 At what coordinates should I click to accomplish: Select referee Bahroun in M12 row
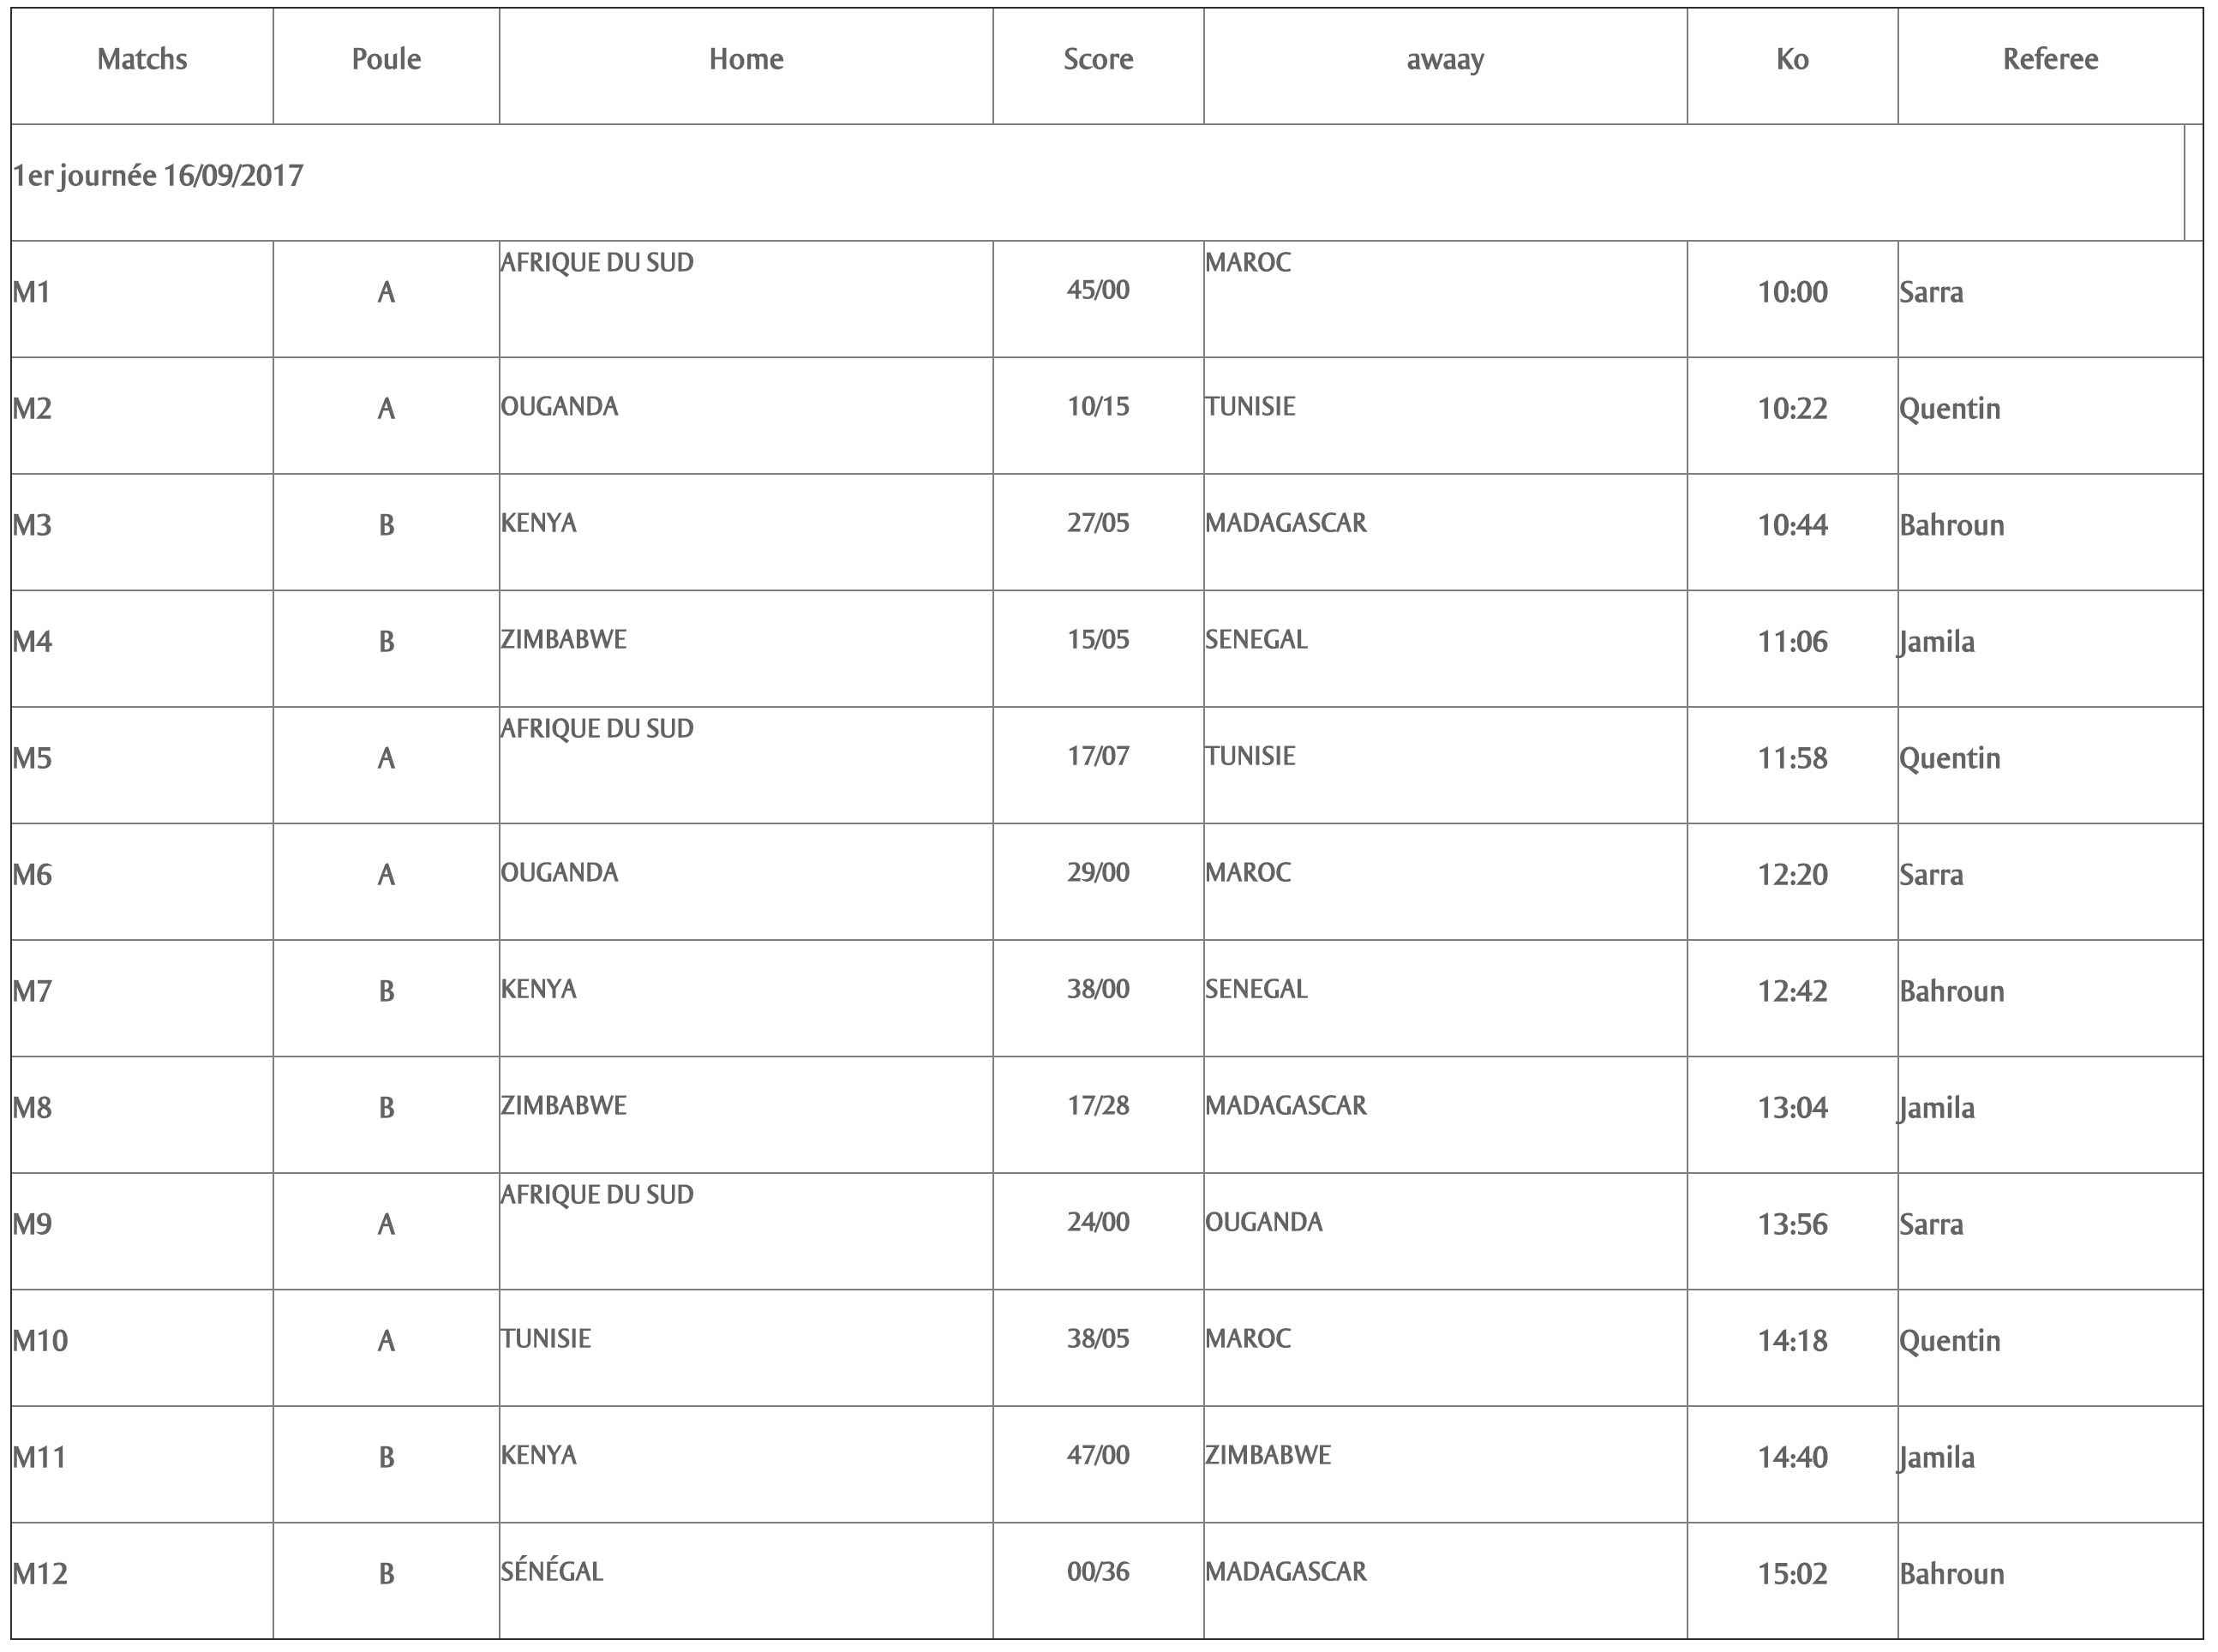(1952, 1574)
